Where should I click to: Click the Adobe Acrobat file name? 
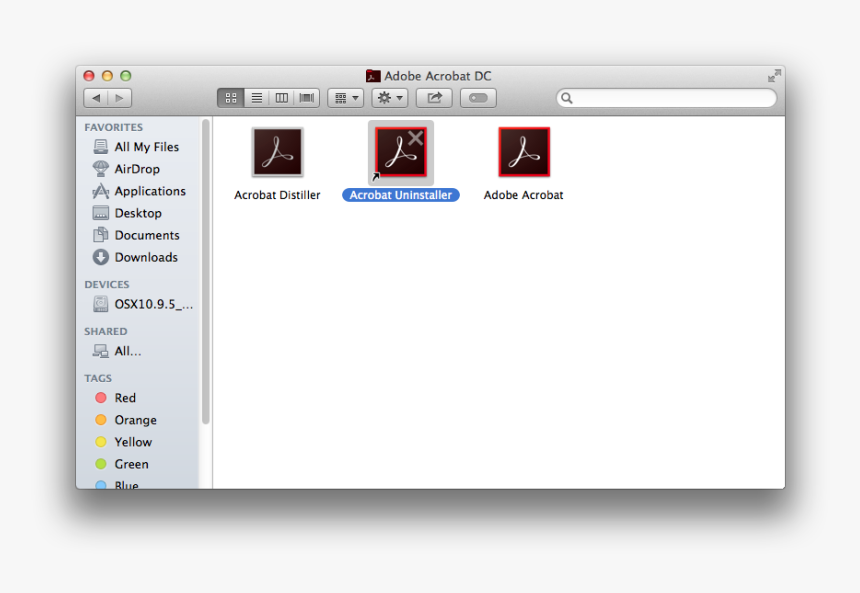tap(523, 195)
